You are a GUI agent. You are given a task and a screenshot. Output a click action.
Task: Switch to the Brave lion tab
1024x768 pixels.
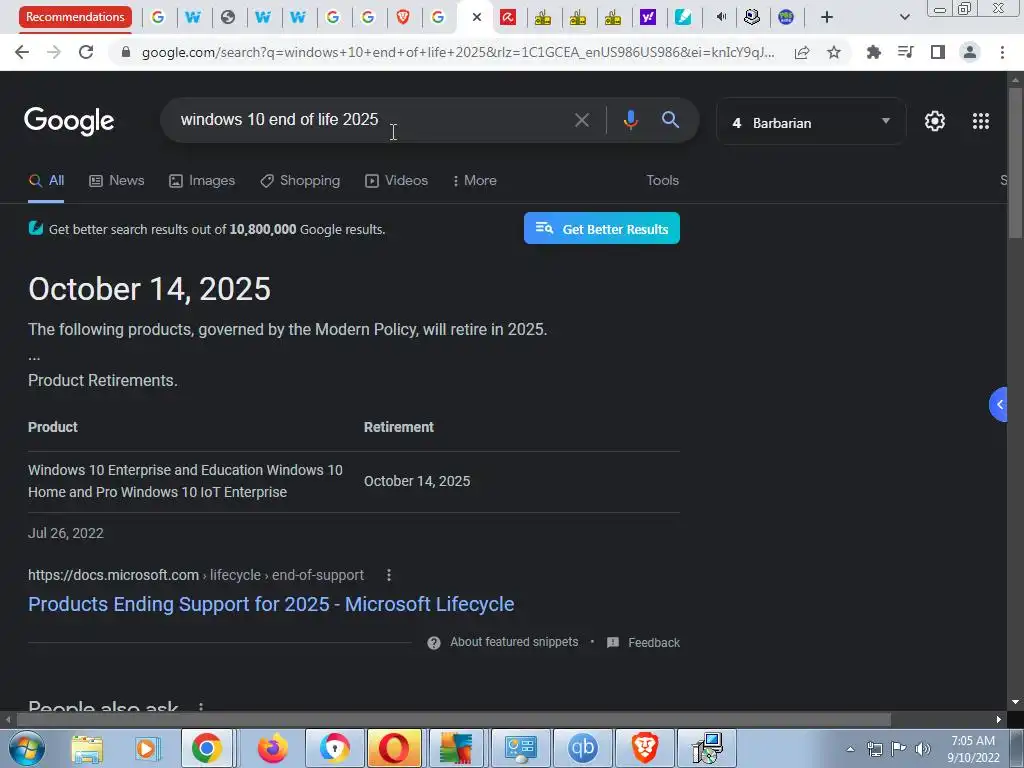point(403,17)
